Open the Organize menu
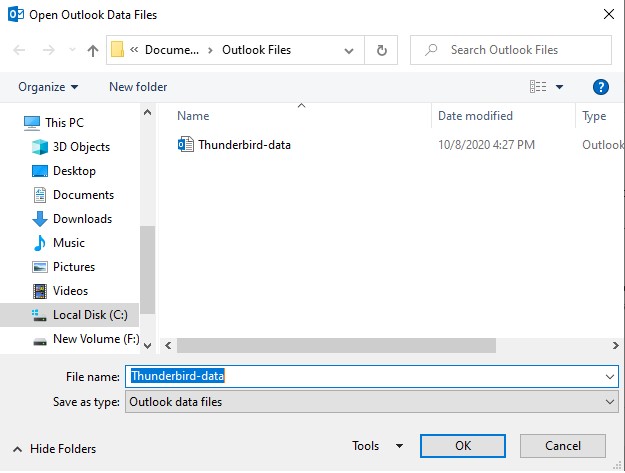 48,87
